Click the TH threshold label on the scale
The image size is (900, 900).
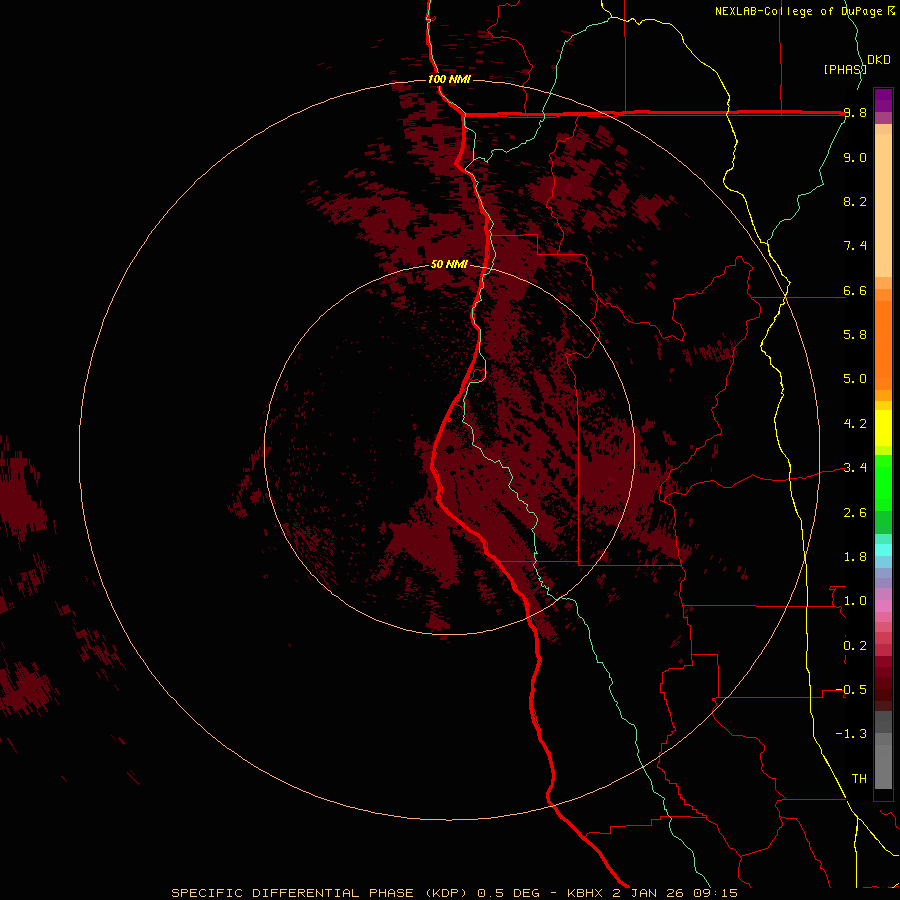coord(859,778)
